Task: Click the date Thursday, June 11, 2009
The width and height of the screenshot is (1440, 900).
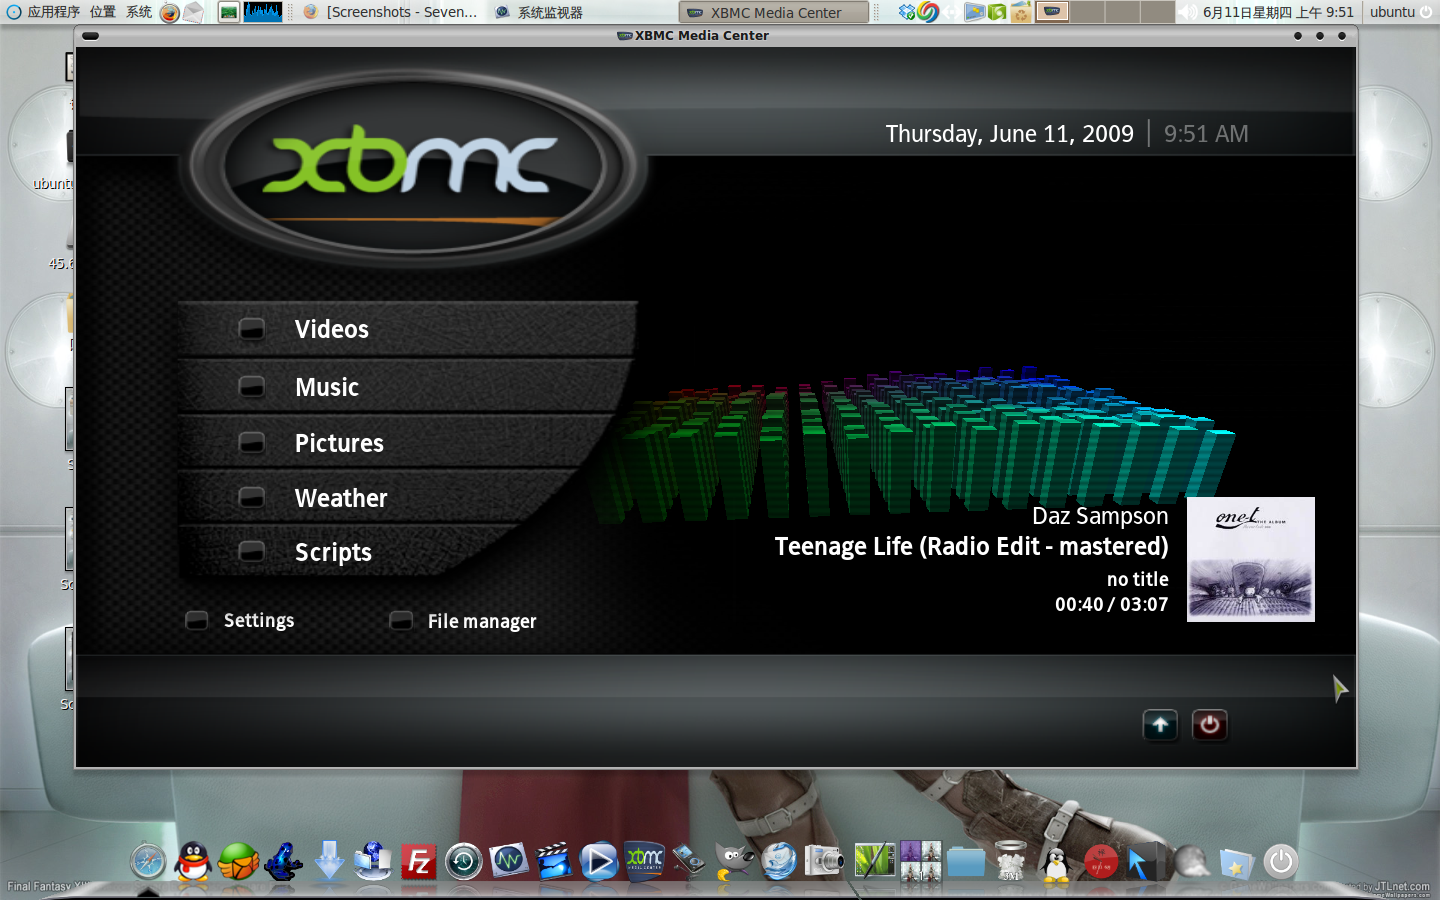Action: click(x=1009, y=134)
